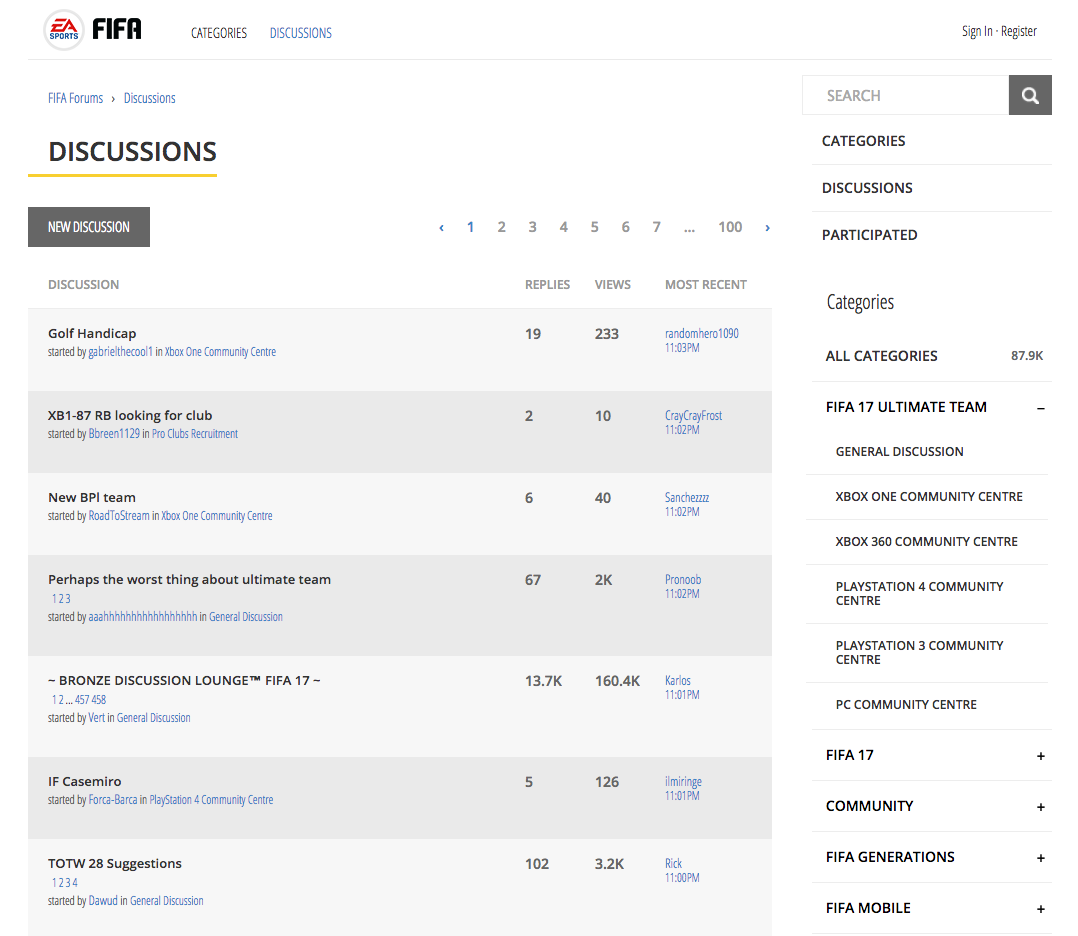Go to page 4 of discussions

point(564,227)
